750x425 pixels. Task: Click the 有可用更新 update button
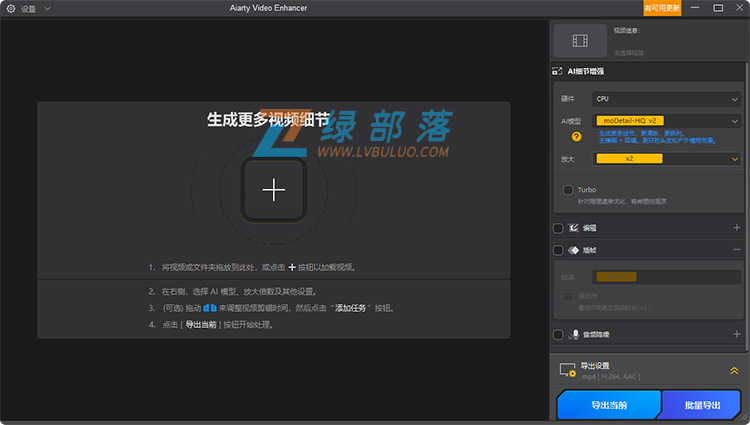[662, 8]
